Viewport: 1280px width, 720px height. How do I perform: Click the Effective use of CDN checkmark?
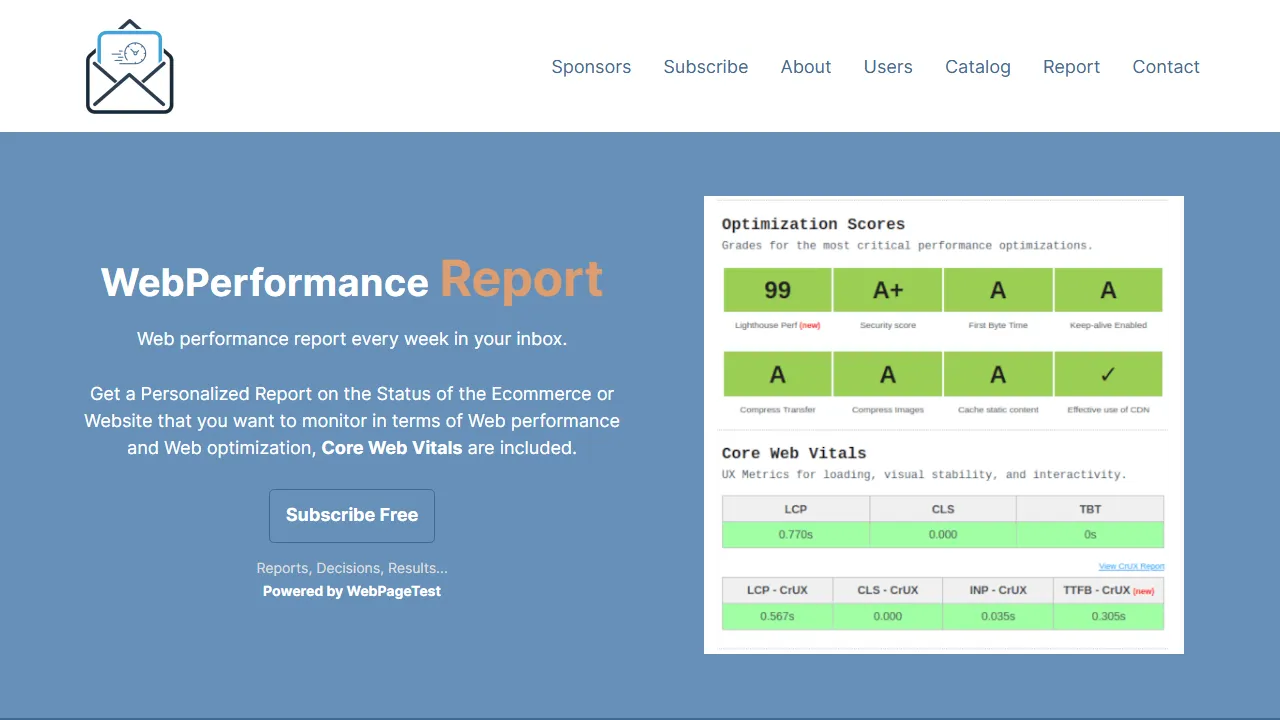click(1108, 373)
